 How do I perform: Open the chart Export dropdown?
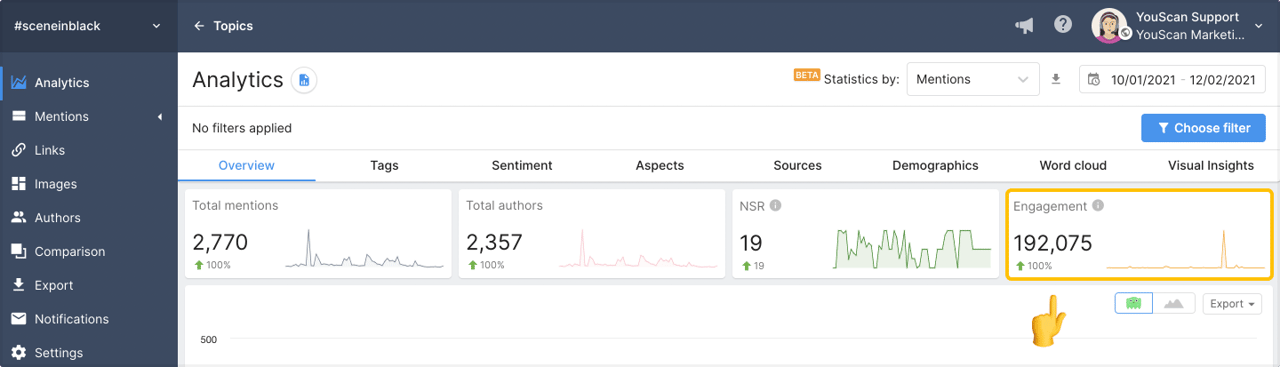(x=1232, y=303)
